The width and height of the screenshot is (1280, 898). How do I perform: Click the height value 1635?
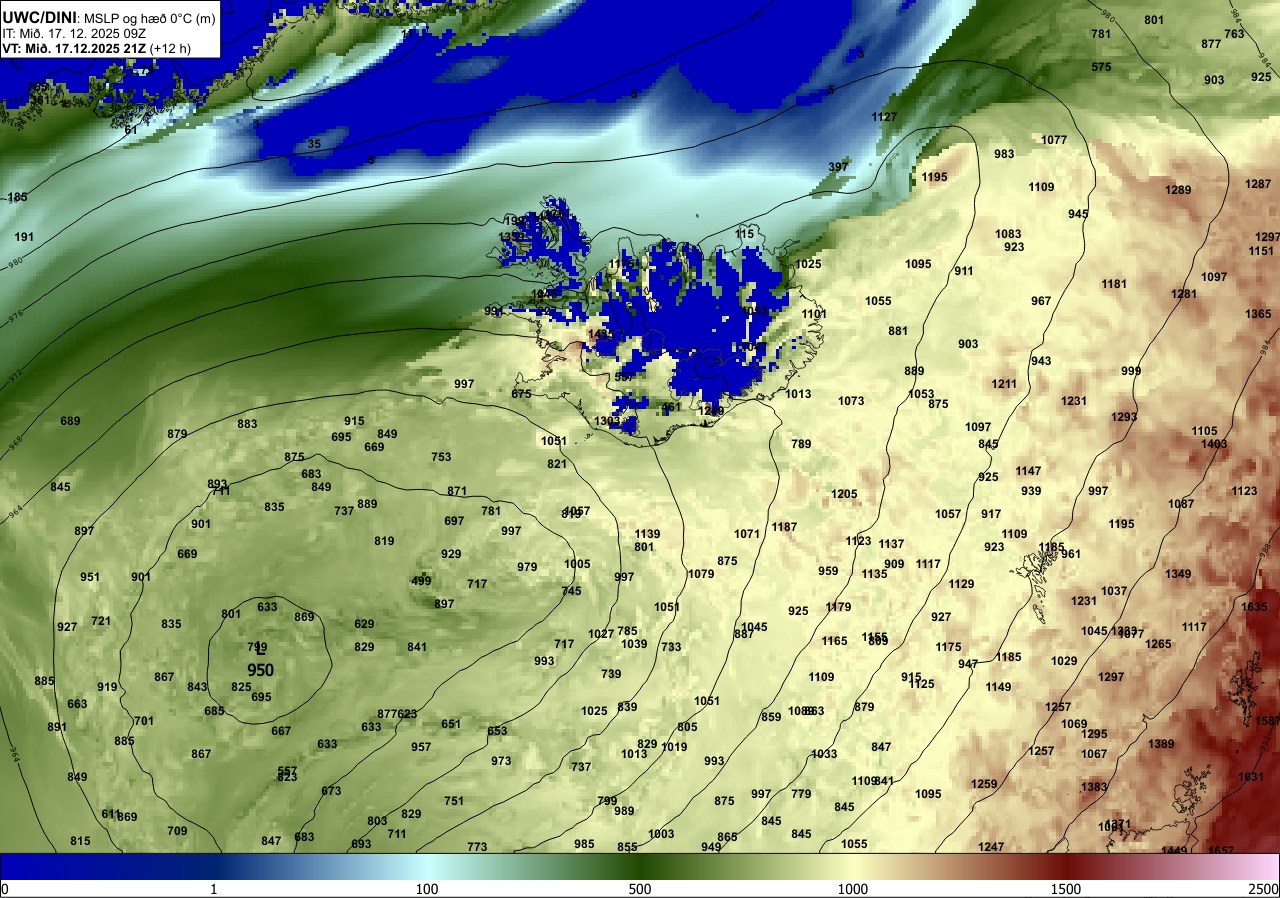[x=1254, y=607]
